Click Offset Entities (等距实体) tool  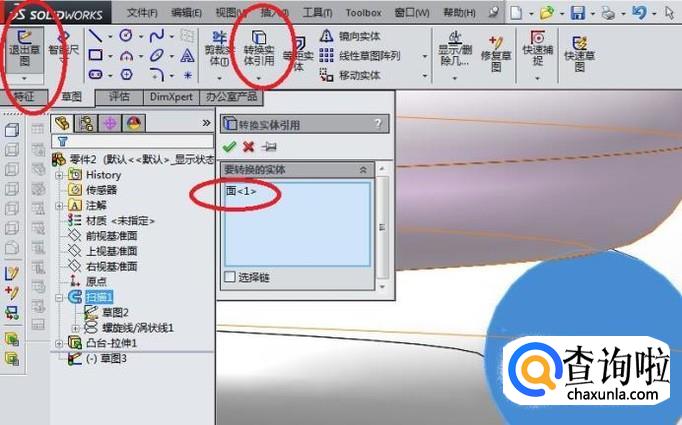pos(298,53)
